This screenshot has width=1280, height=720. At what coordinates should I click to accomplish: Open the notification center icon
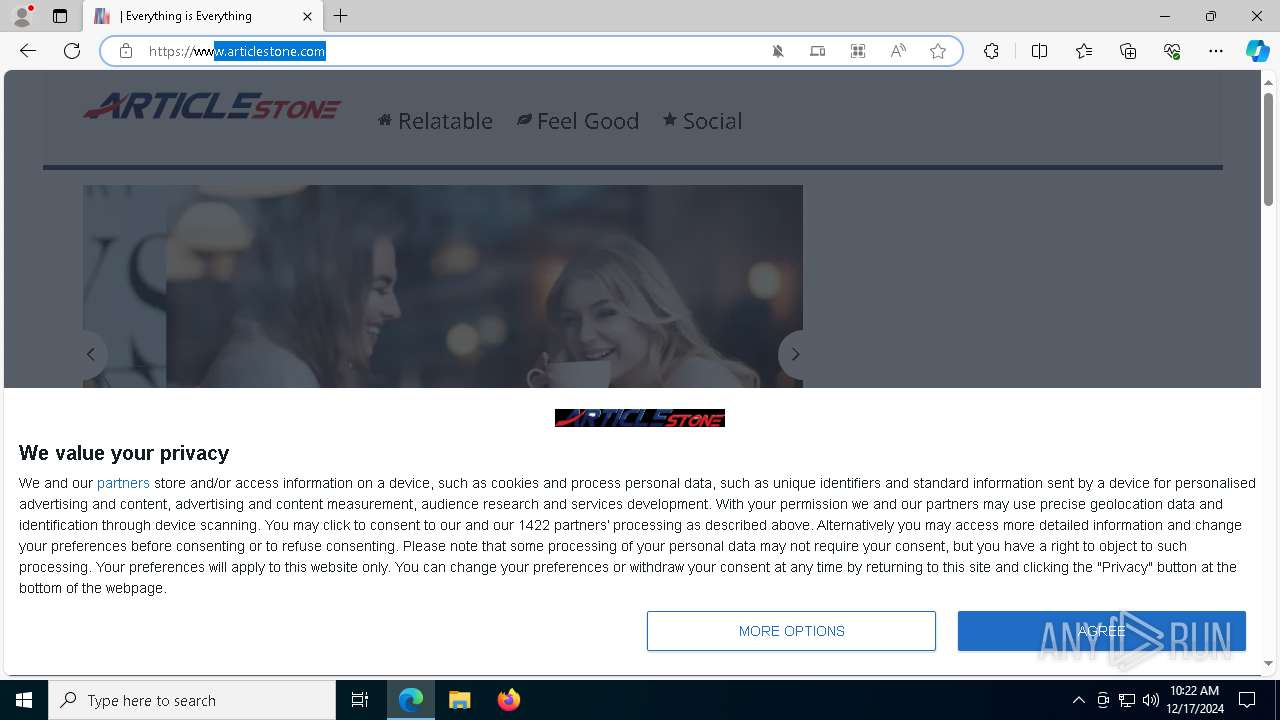pos(1247,700)
